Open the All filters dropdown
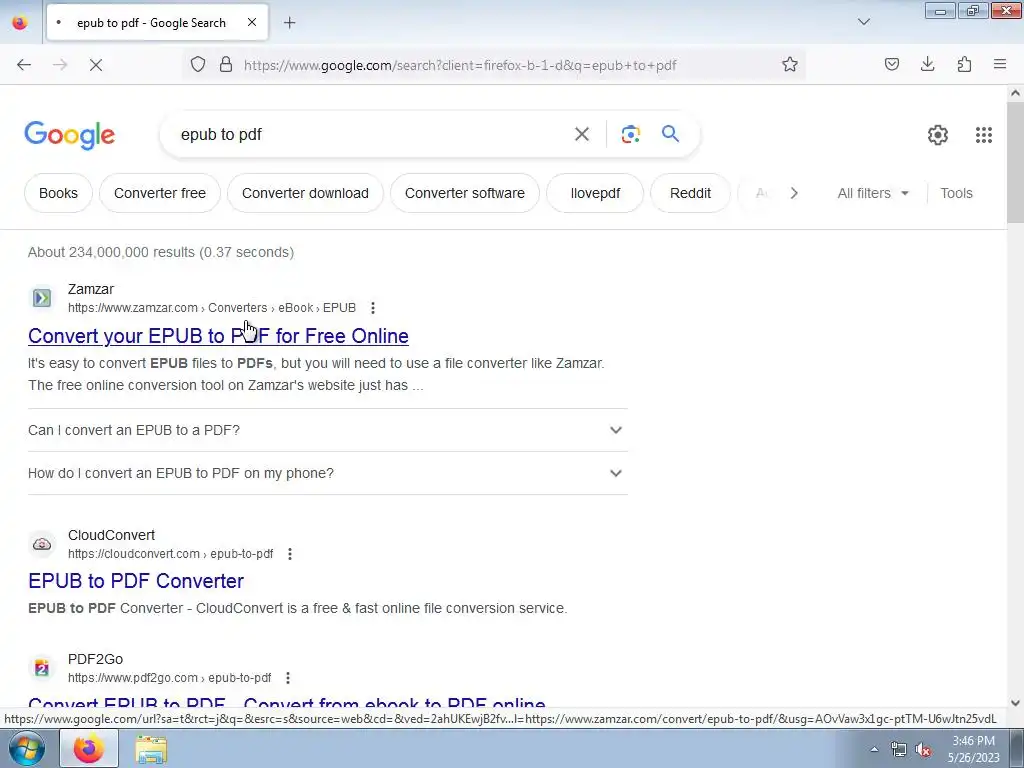 (873, 193)
